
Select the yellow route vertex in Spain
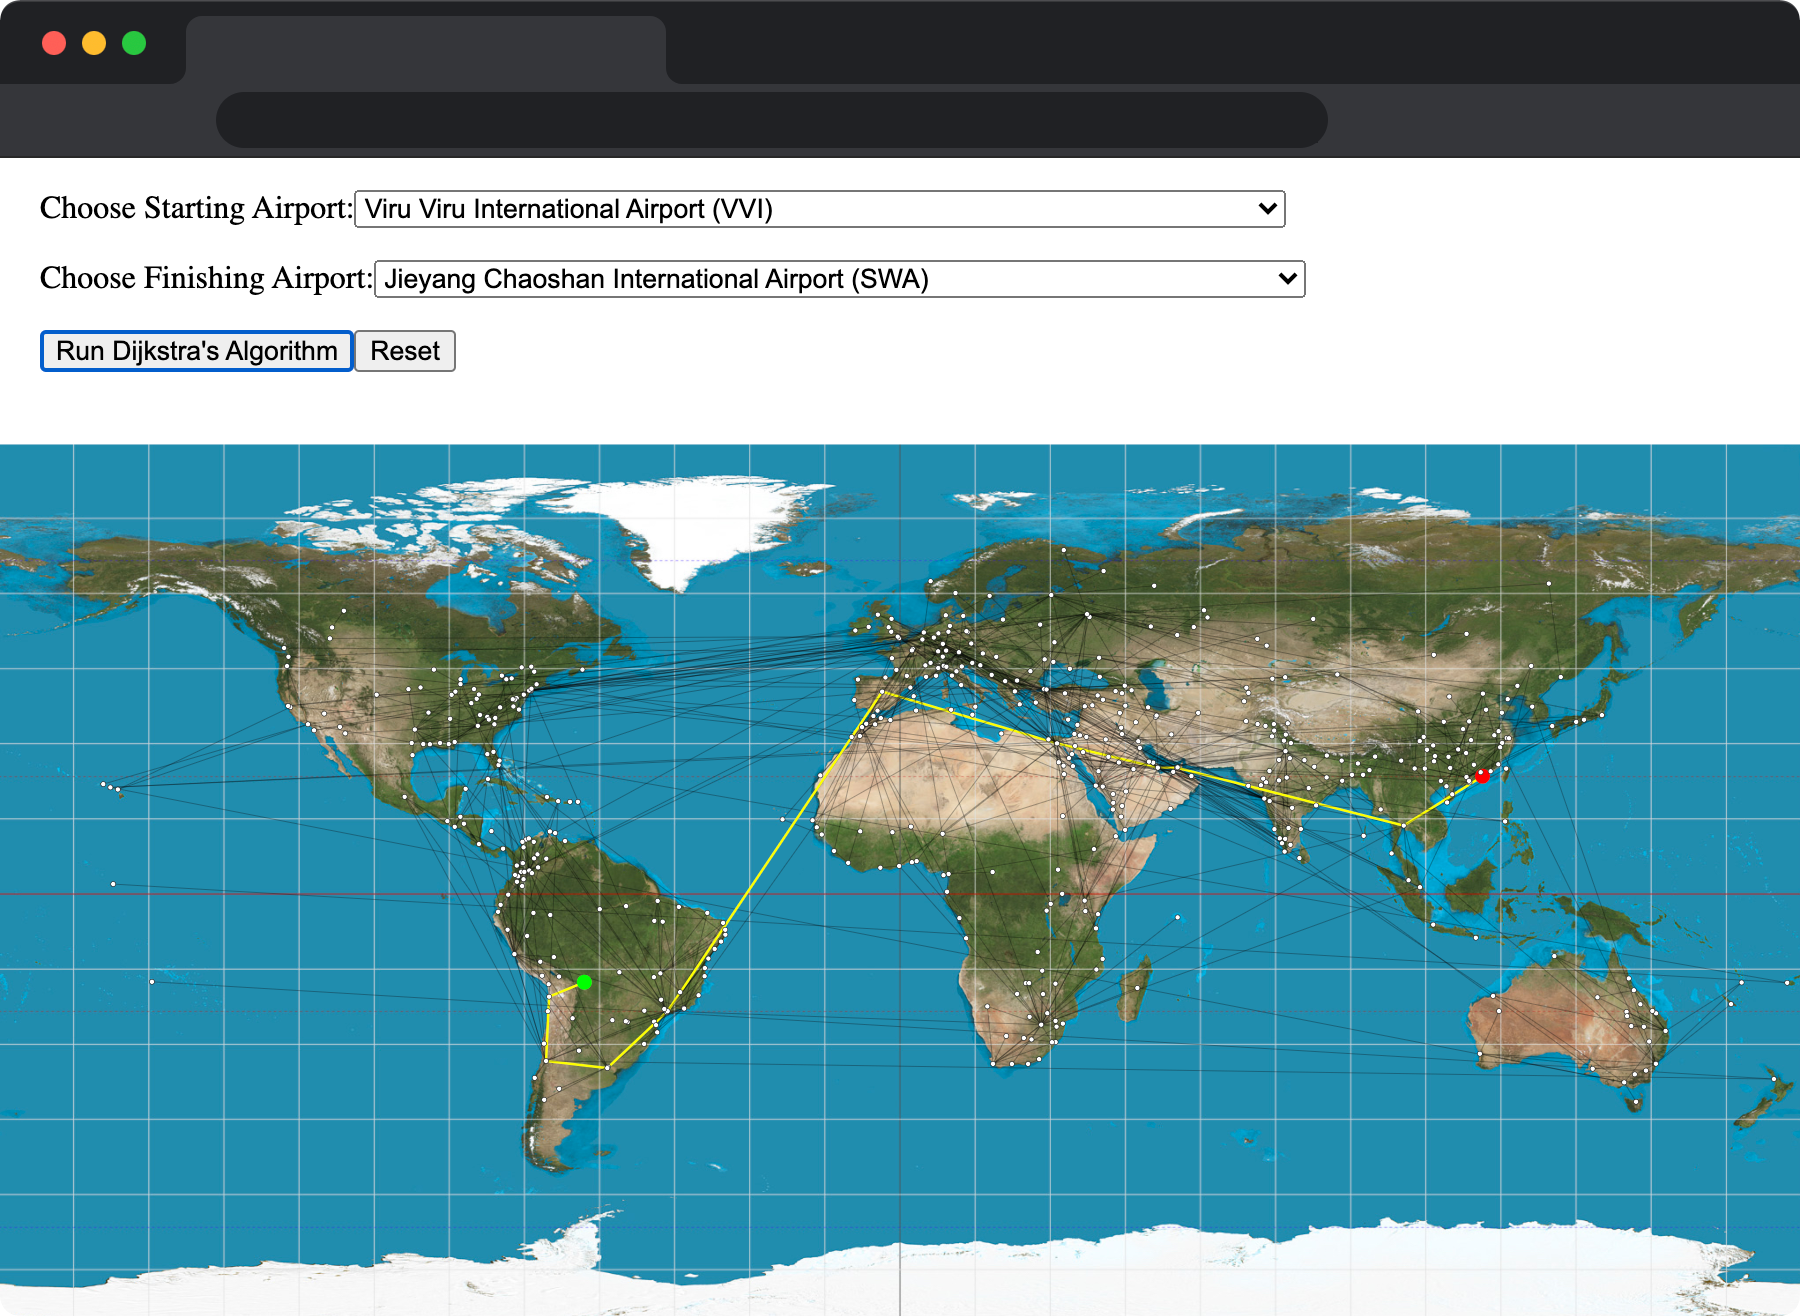click(x=882, y=691)
